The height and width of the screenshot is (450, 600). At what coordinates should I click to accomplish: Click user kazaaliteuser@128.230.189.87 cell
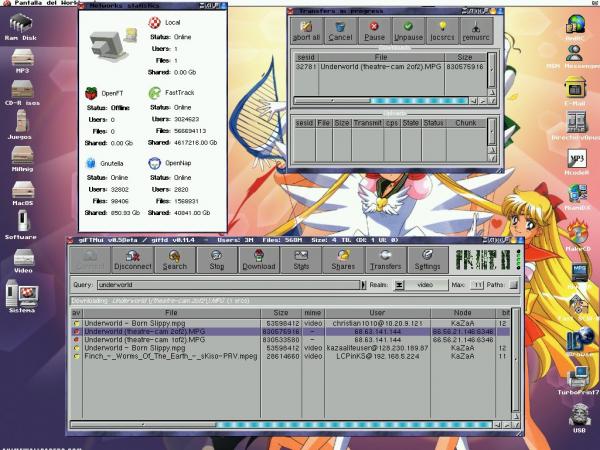coord(377,348)
